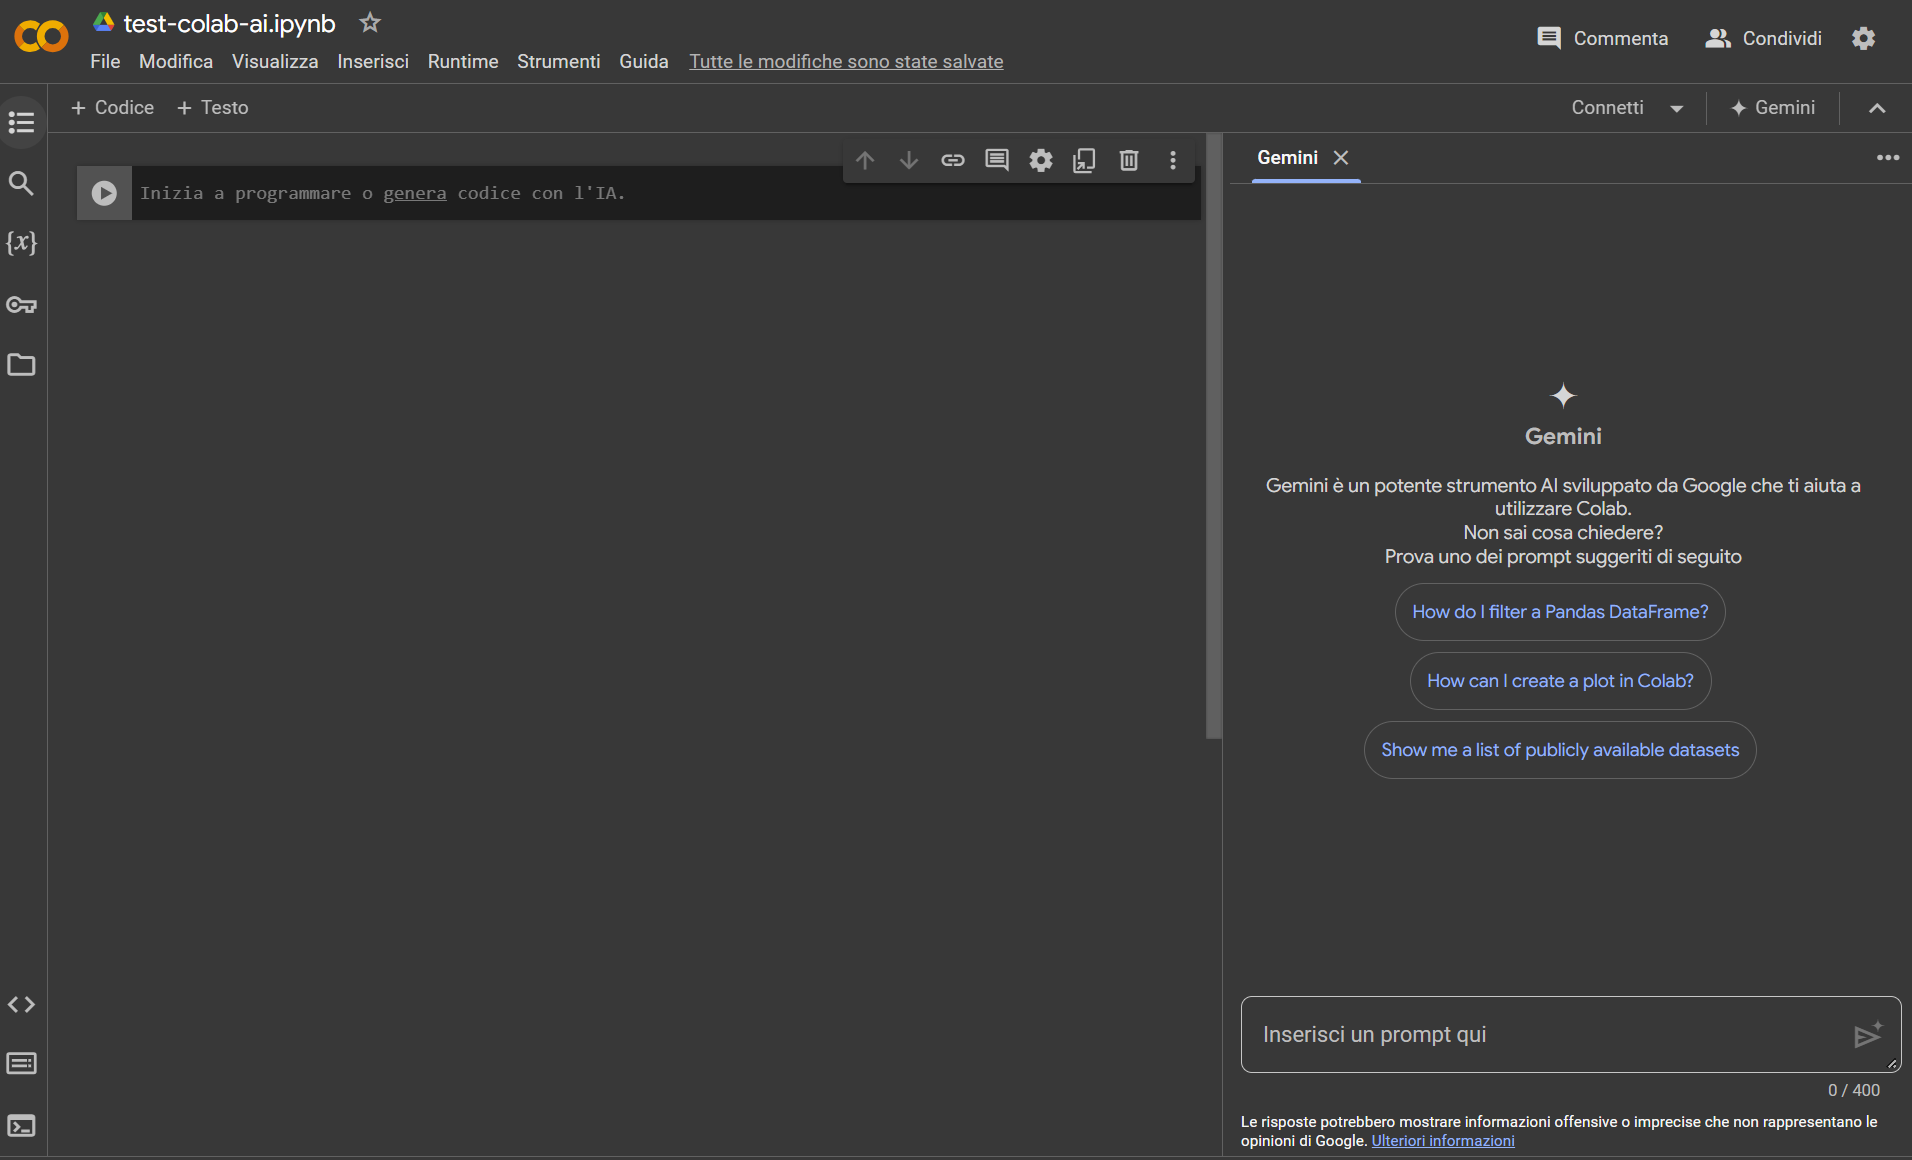This screenshot has height=1160, width=1912.
Task: Click the Condividi button
Action: [1764, 38]
